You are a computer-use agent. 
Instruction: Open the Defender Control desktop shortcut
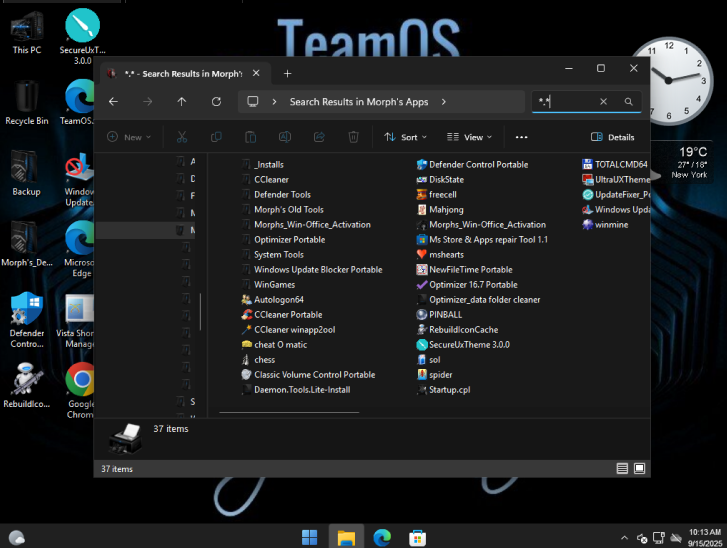coord(26,320)
